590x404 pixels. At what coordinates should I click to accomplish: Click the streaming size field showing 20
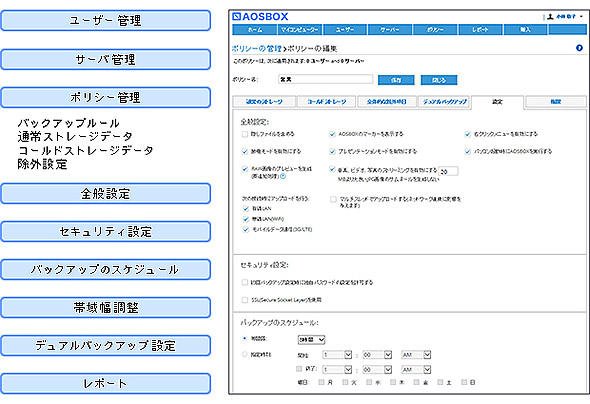pyautogui.click(x=448, y=171)
